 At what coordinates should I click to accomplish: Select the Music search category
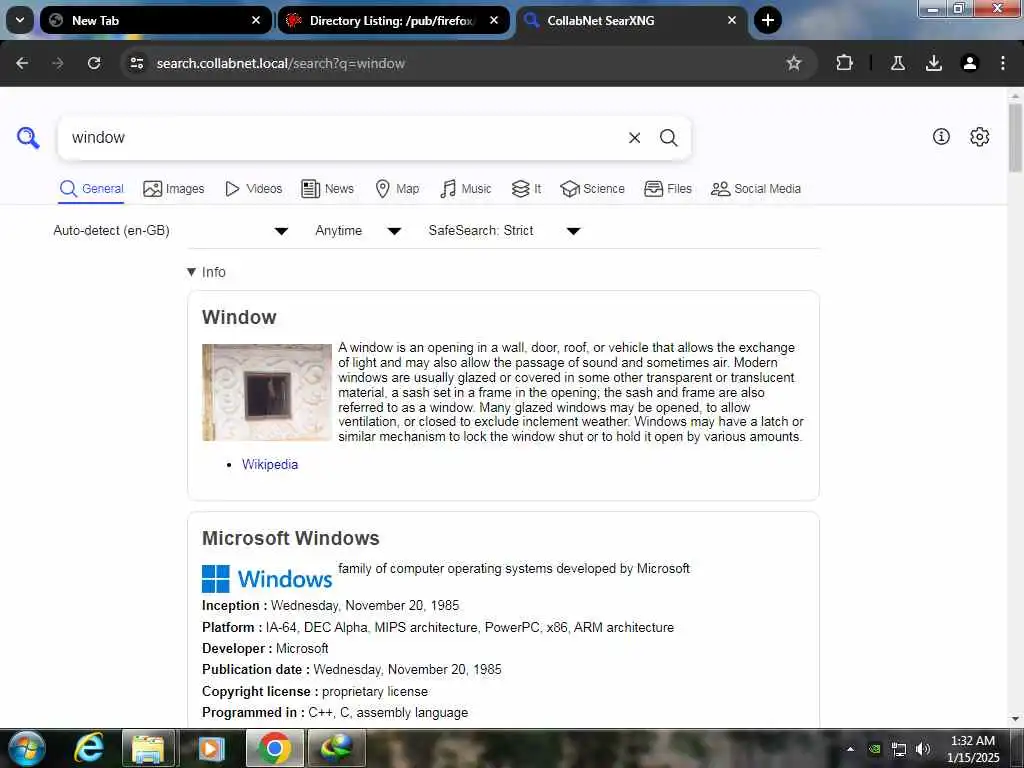coord(466,189)
